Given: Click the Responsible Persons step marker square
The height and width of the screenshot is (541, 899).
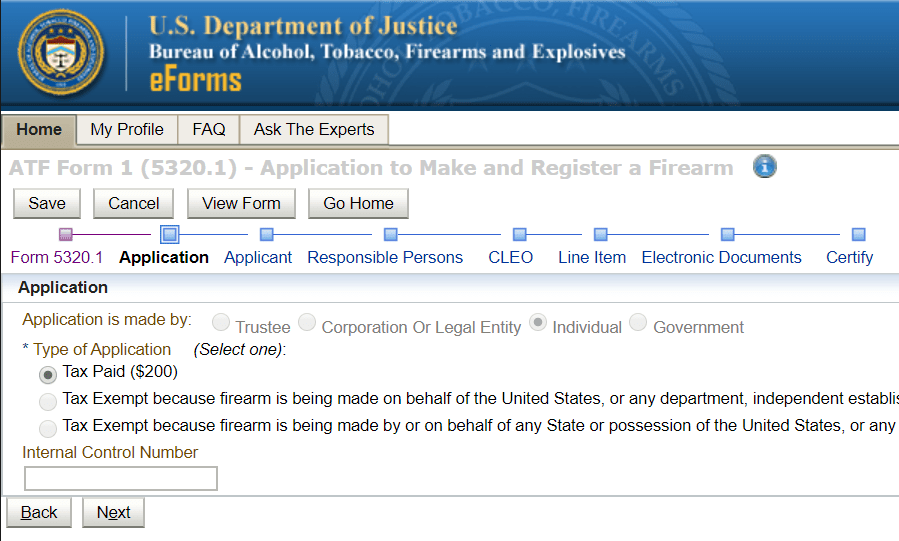Looking at the screenshot, I should pos(390,234).
